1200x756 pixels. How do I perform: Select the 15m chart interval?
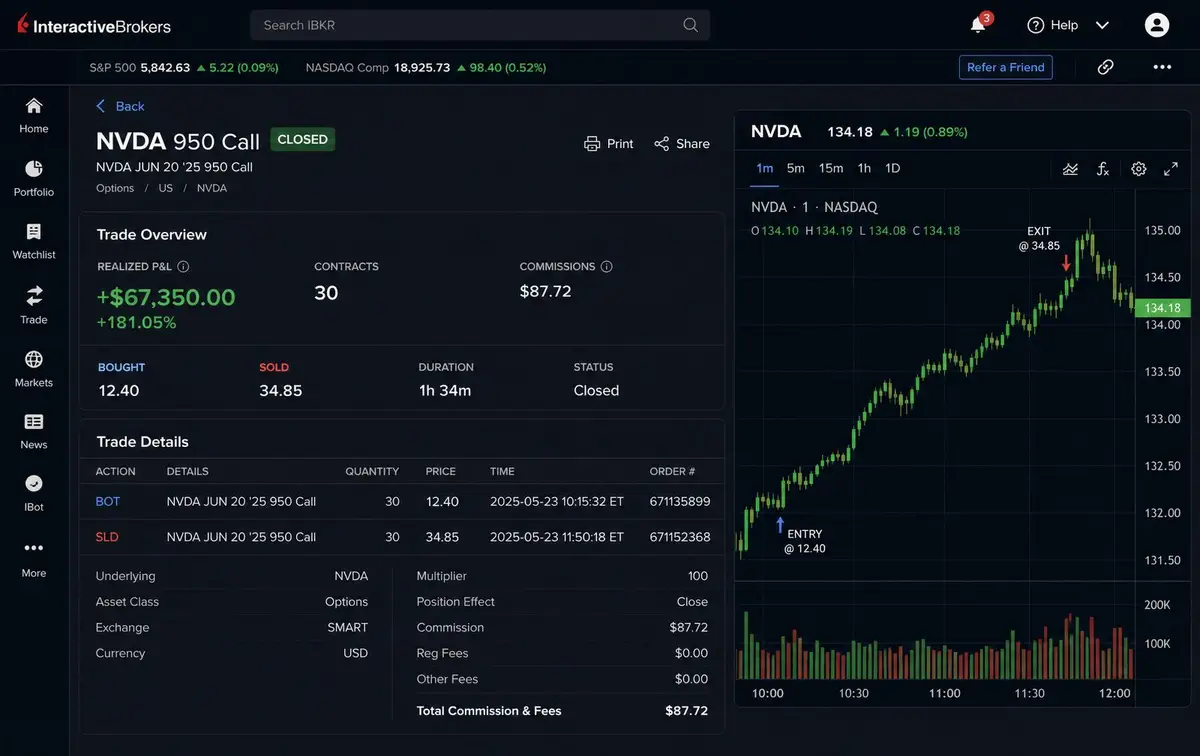pyautogui.click(x=831, y=168)
